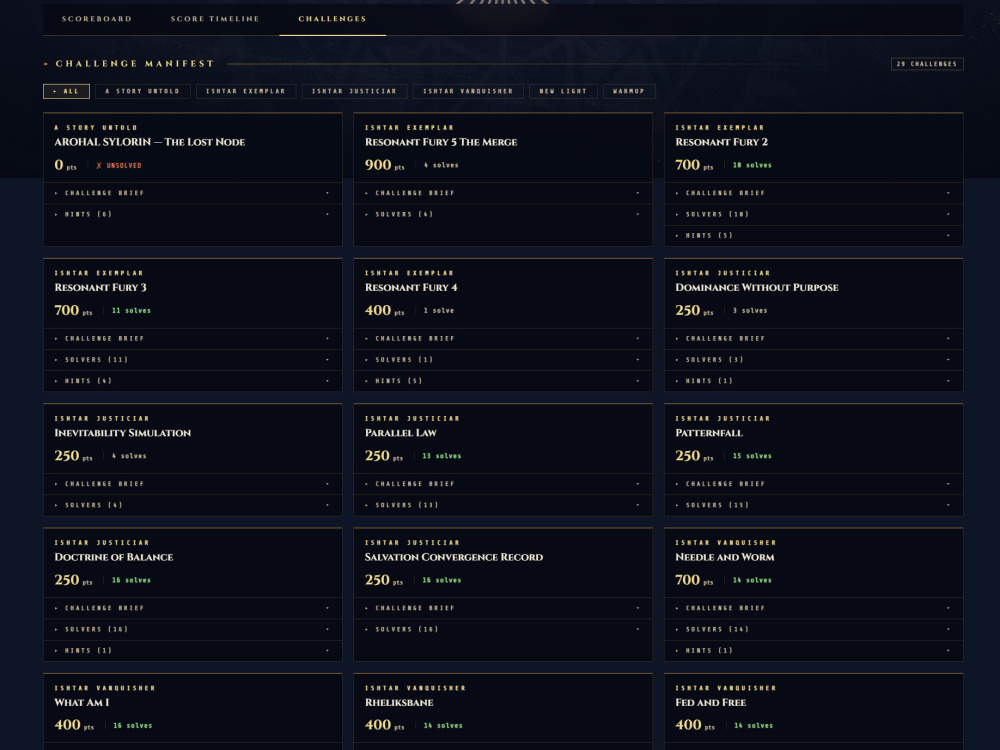Expand Solvers (4) for Resonant Fury 5

(x=503, y=214)
